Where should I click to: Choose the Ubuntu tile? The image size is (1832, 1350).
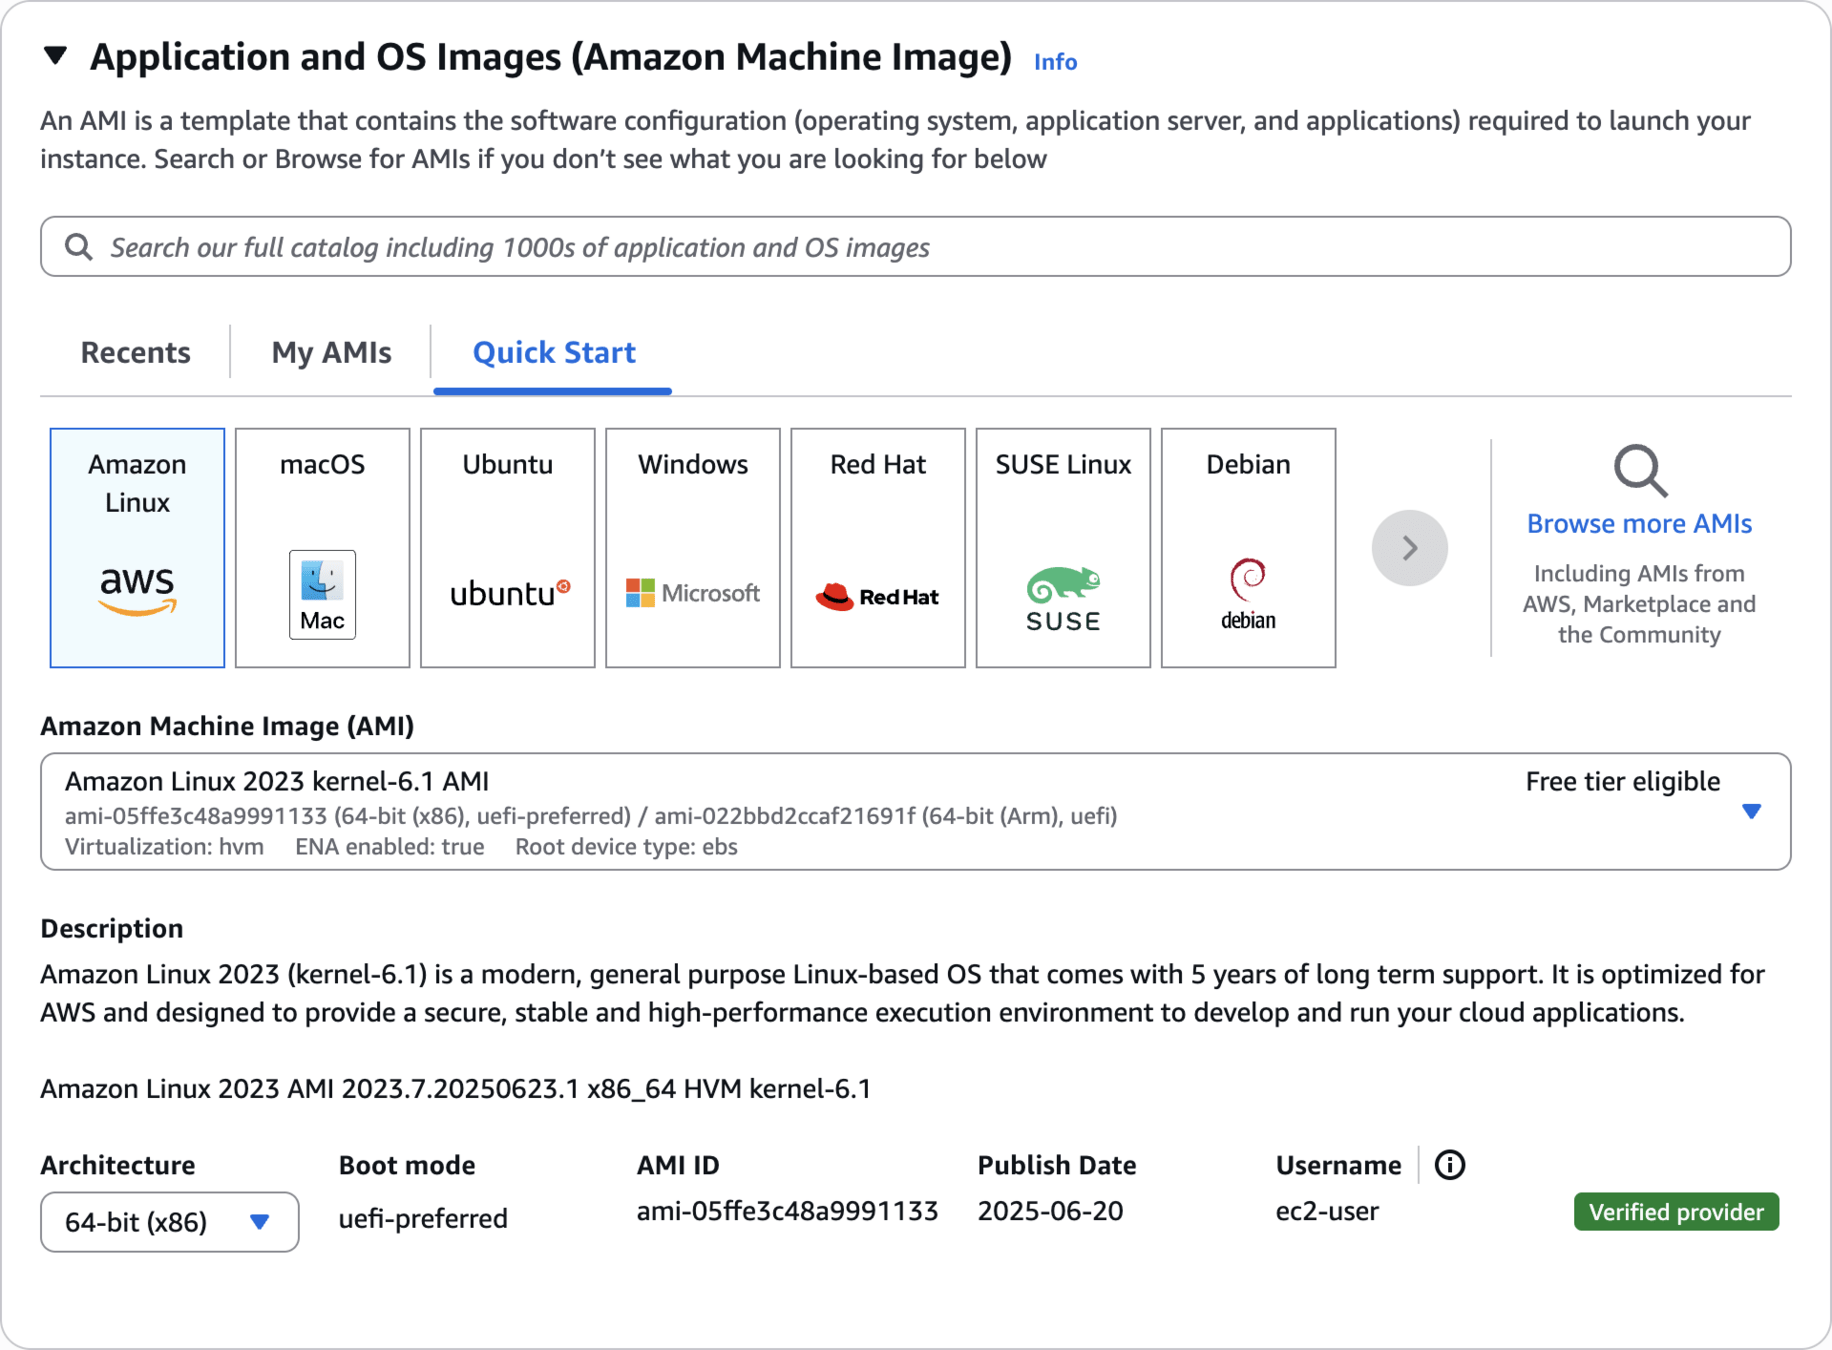[x=507, y=548]
